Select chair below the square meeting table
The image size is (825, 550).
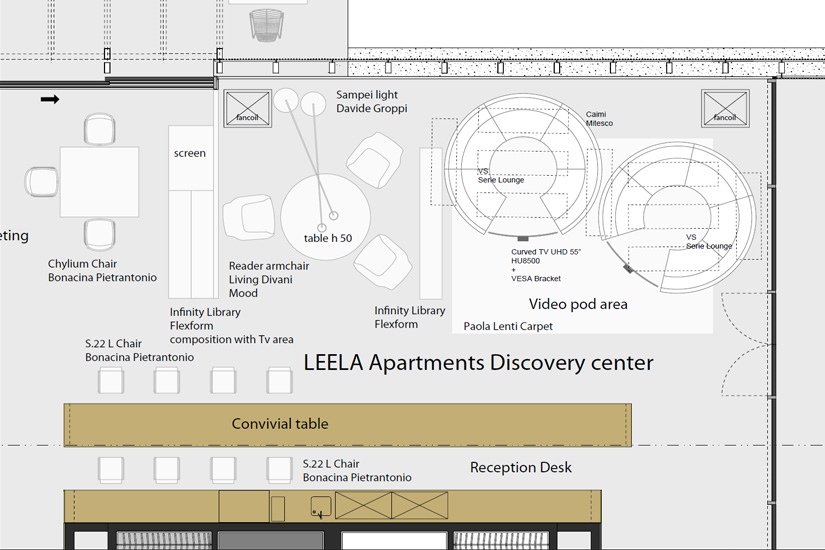(100, 234)
